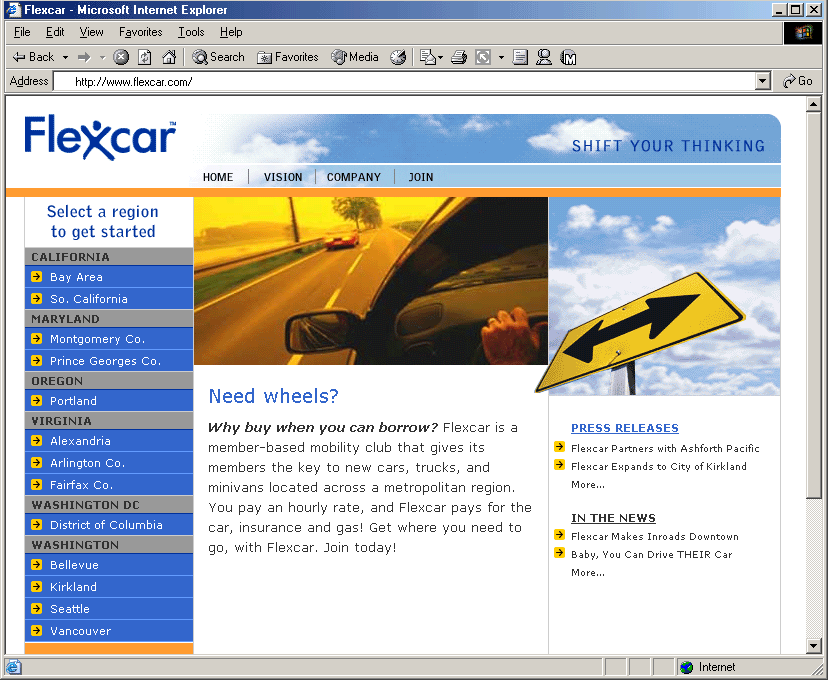
Task: Select the So. California region
Action: pos(109,299)
